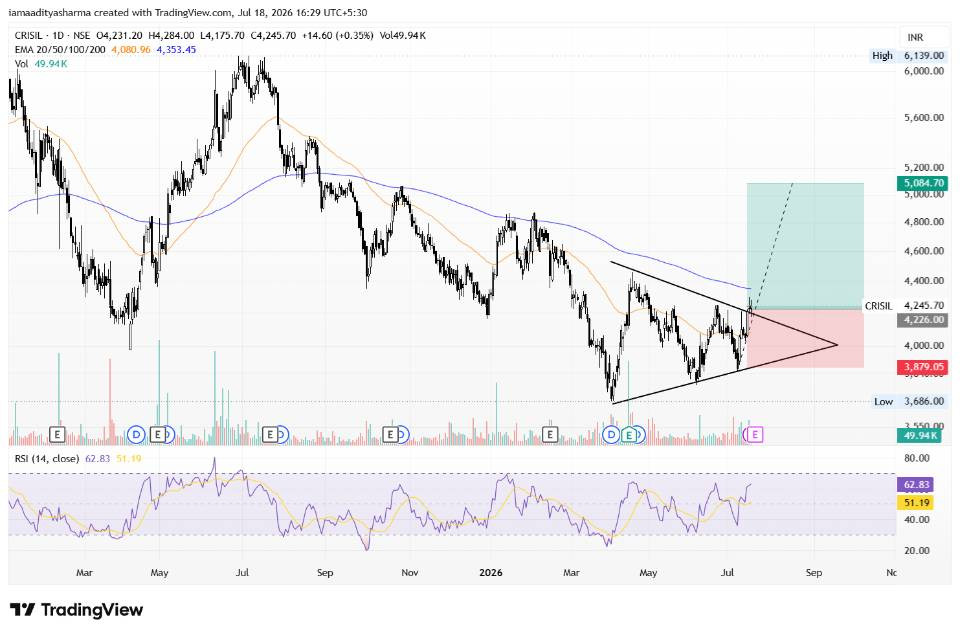Click the 3,879.05 stop price label
The image size is (960, 635).
point(923,367)
